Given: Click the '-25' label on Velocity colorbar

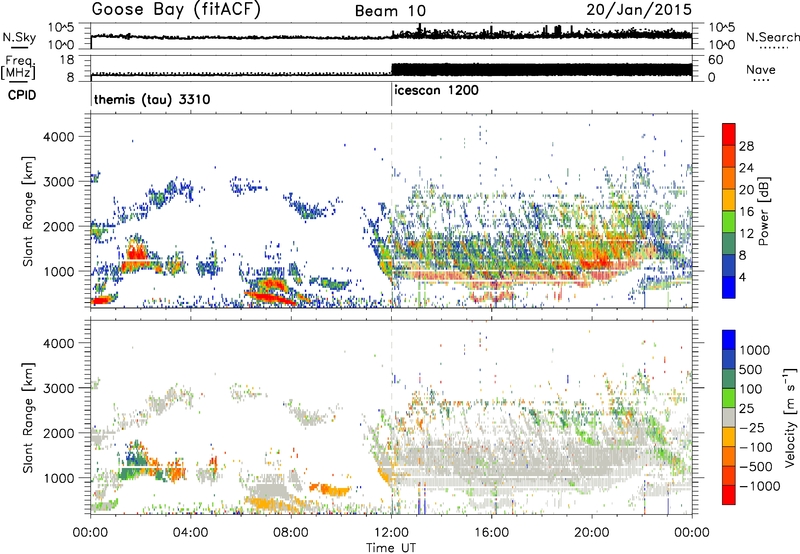Looking at the screenshot, I should click(753, 428).
